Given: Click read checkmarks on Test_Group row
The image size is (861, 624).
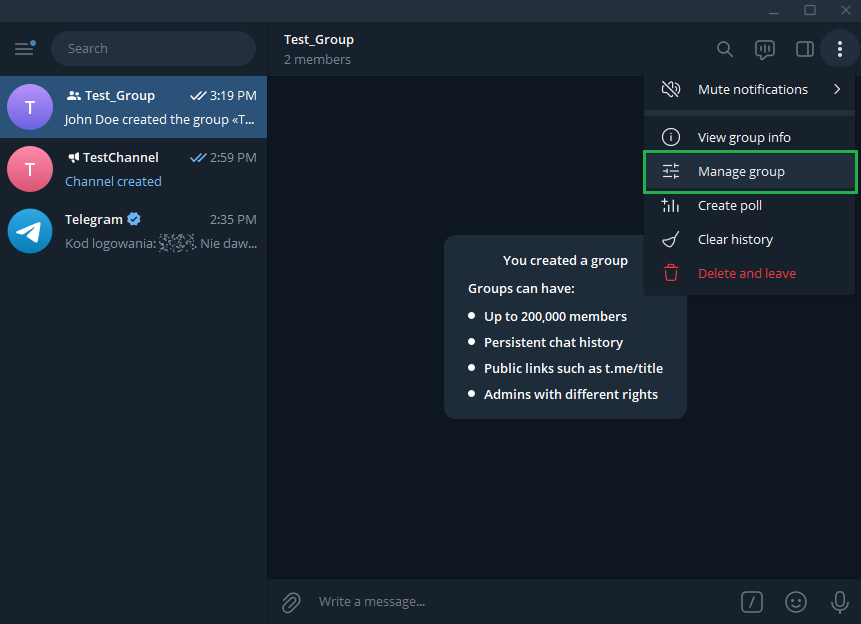Looking at the screenshot, I should [198, 96].
